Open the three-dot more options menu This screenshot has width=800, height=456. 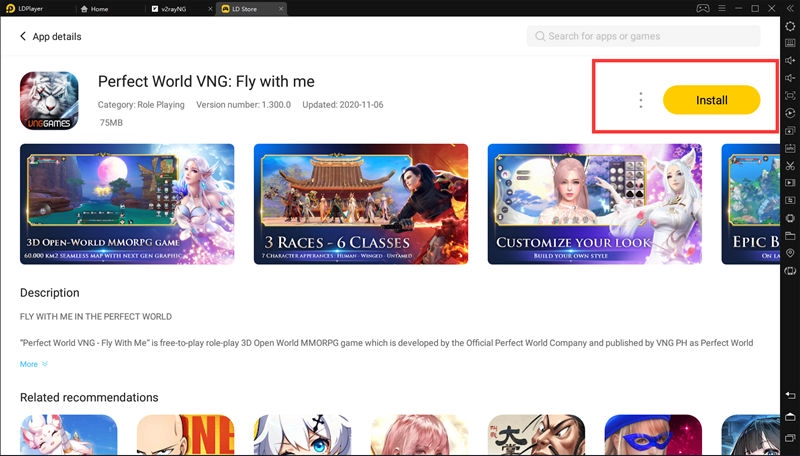click(641, 100)
